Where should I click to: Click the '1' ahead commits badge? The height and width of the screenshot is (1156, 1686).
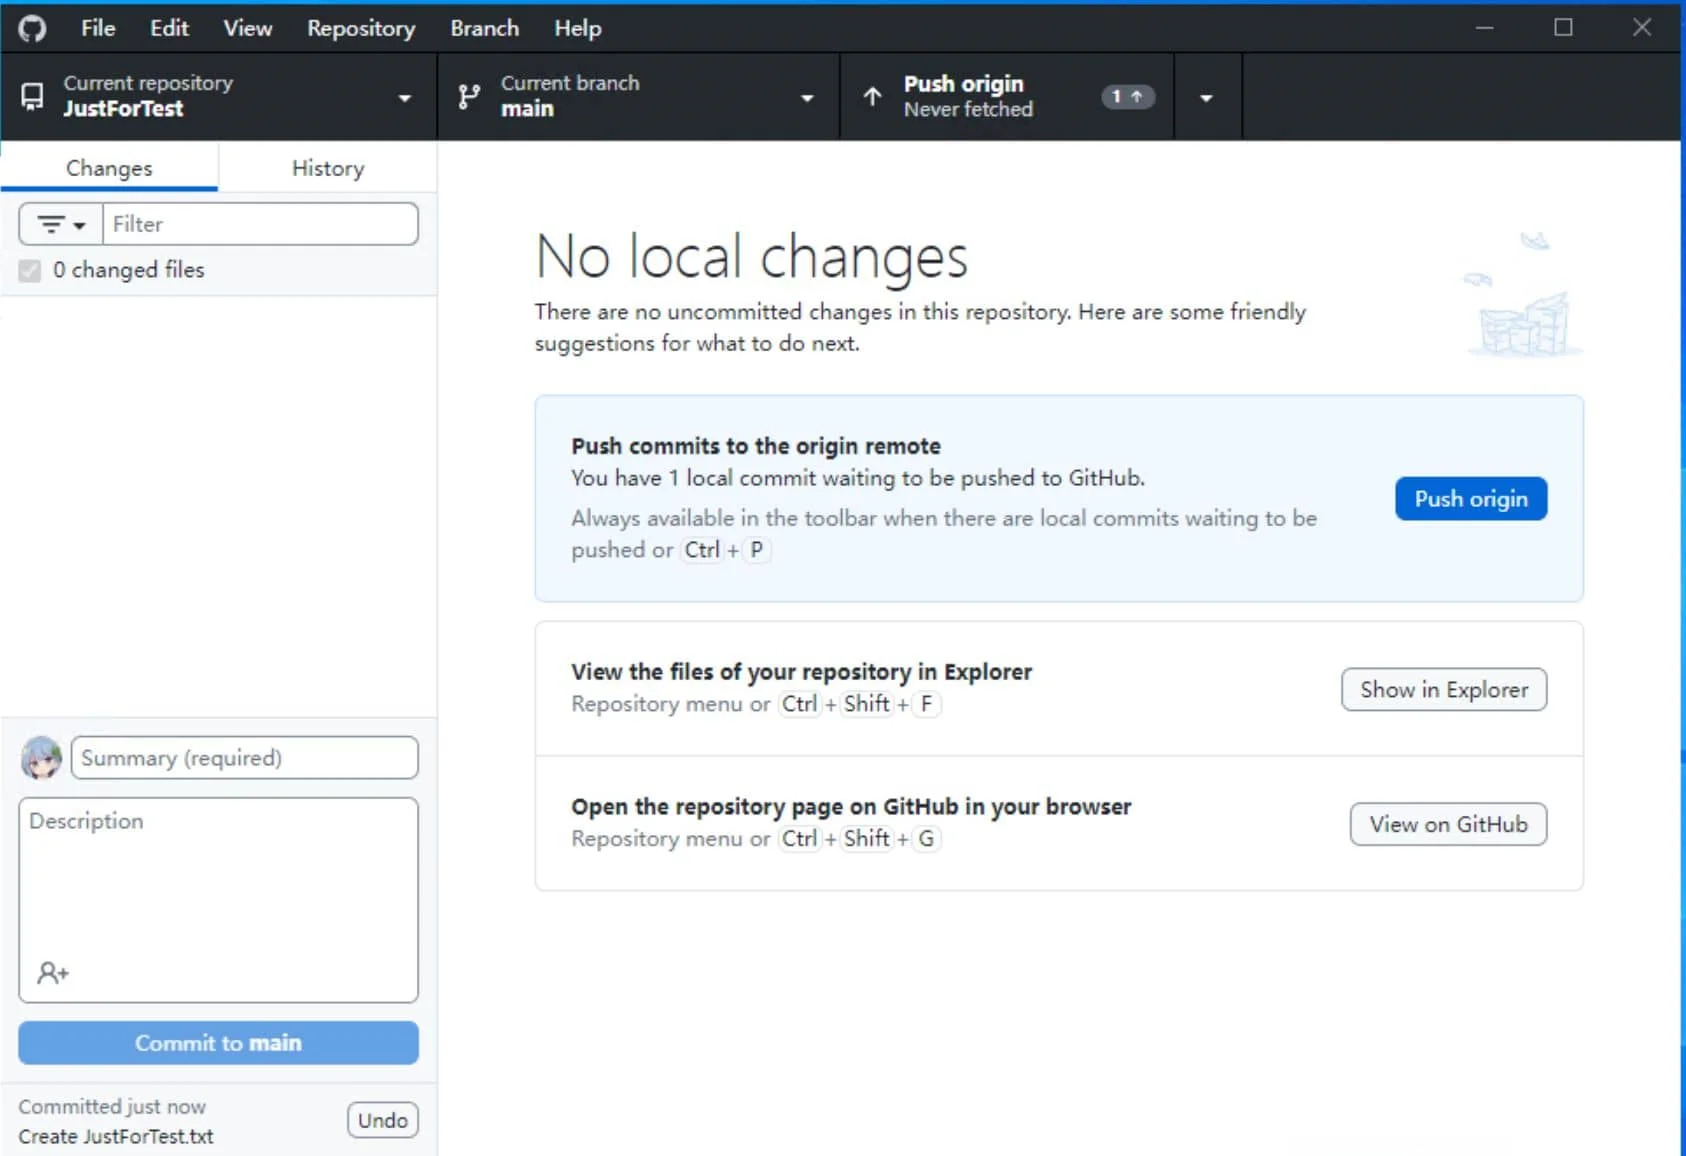1127,97
